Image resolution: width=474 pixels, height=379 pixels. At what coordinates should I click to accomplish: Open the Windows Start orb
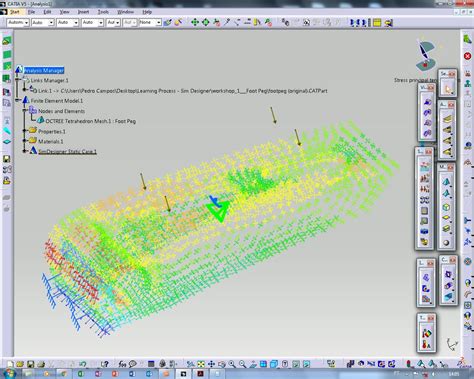coord(9,373)
